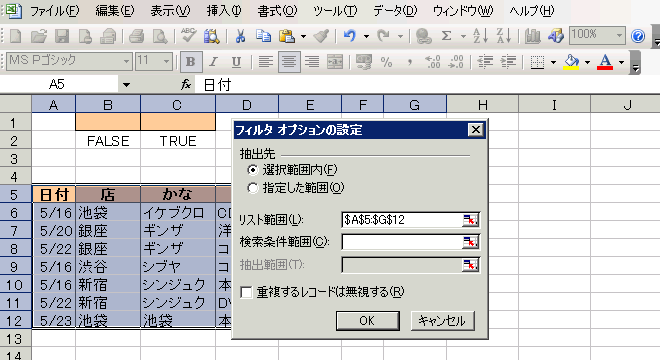Click OK in the filter options dialog
This screenshot has height=360, width=660.
(367, 321)
